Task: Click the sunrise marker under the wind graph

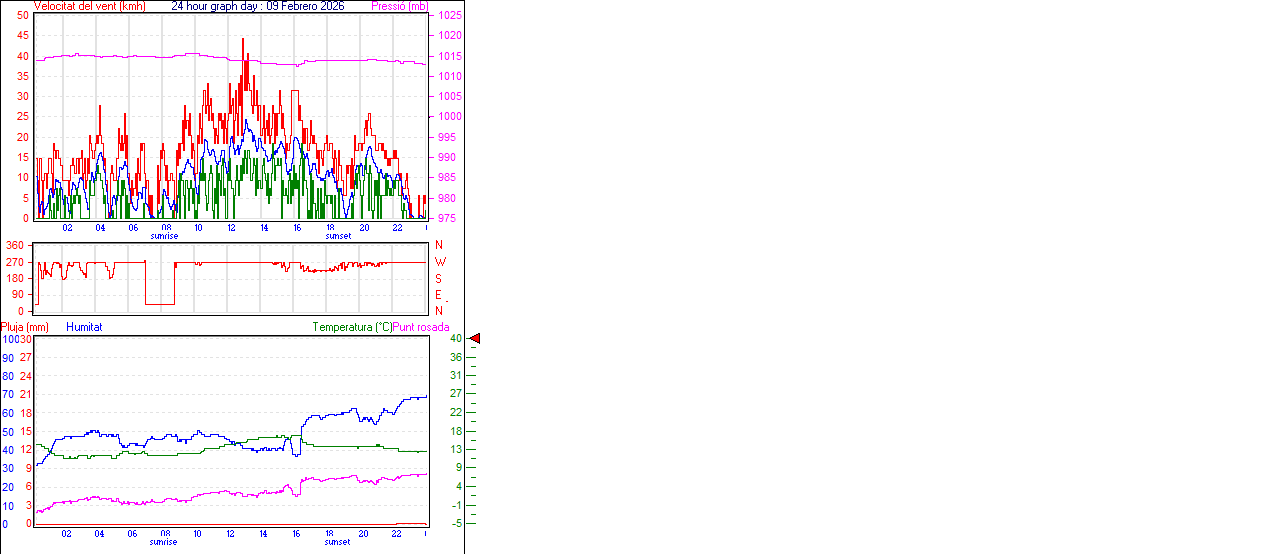Action: [x=164, y=236]
